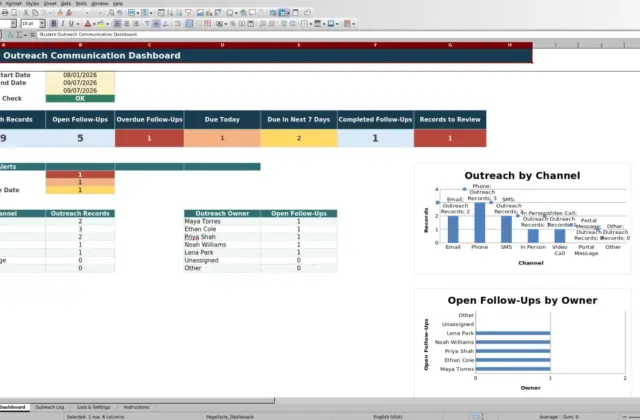Select the Clone Formatting paintbrush tool
Screen dimensions: 640x420
(60, 13)
